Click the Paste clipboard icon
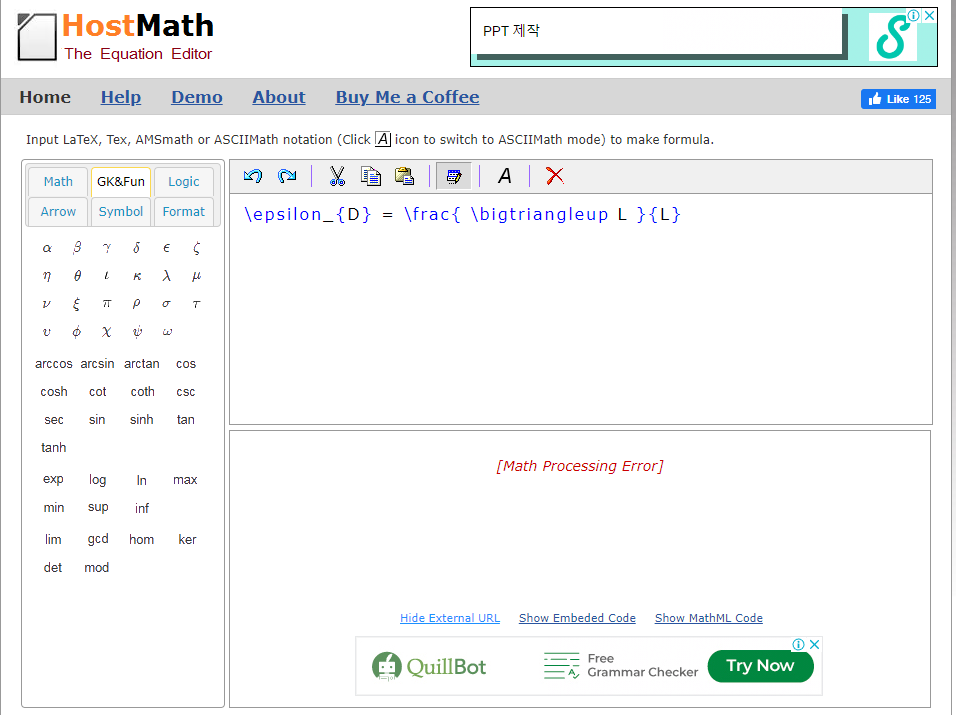 coord(404,176)
